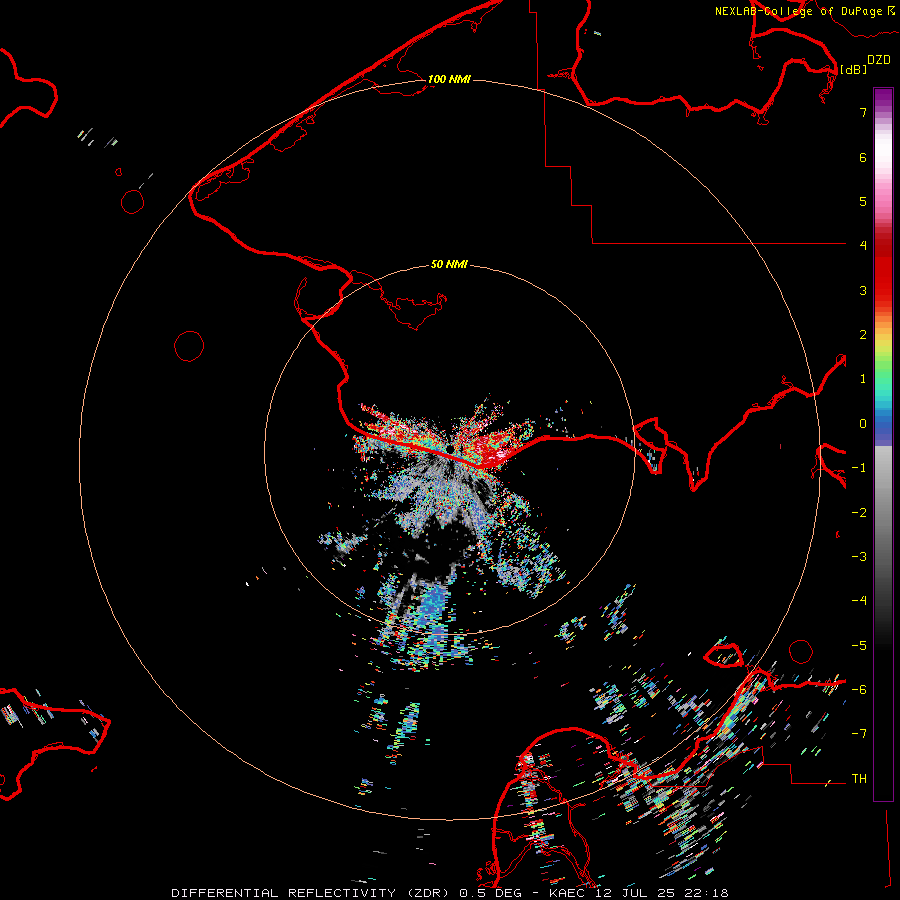
Task: Select the minus 5 dB scale label
Action: (x=859, y=646)
